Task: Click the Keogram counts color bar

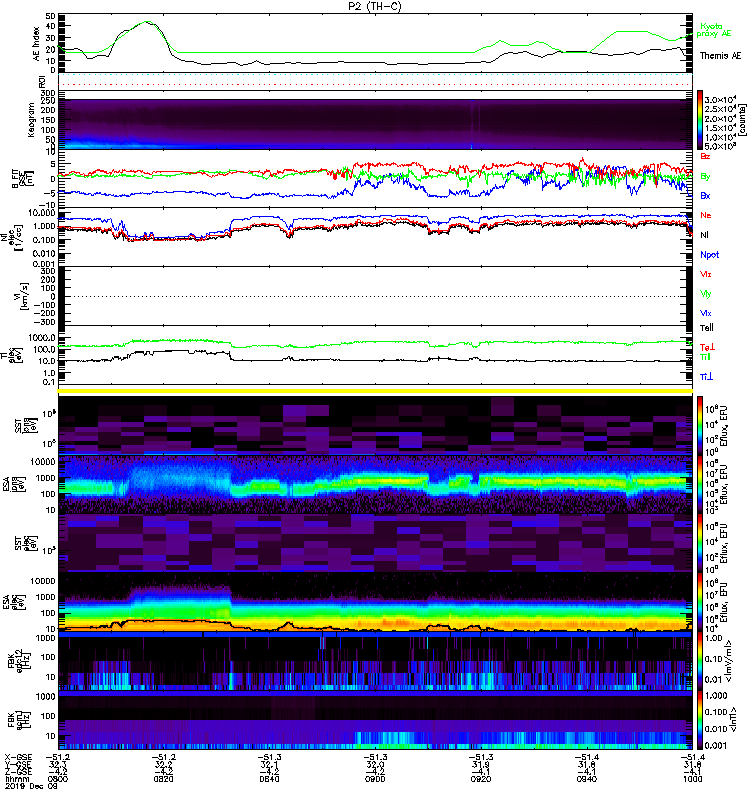Action: 700,120
